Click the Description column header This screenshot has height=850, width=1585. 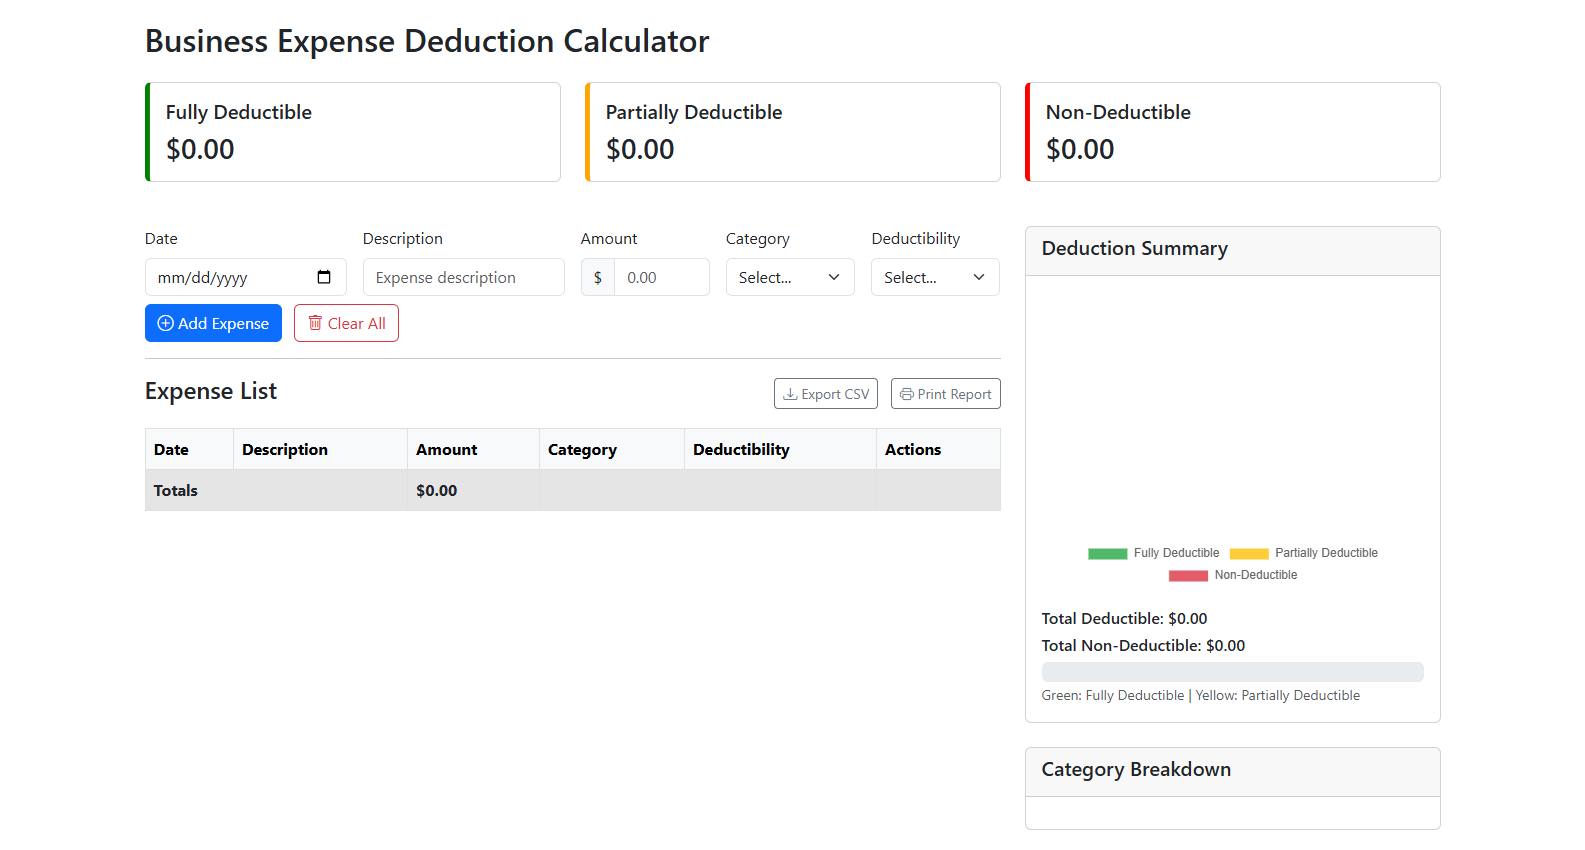pyautogui.click(x=320, y=449)
